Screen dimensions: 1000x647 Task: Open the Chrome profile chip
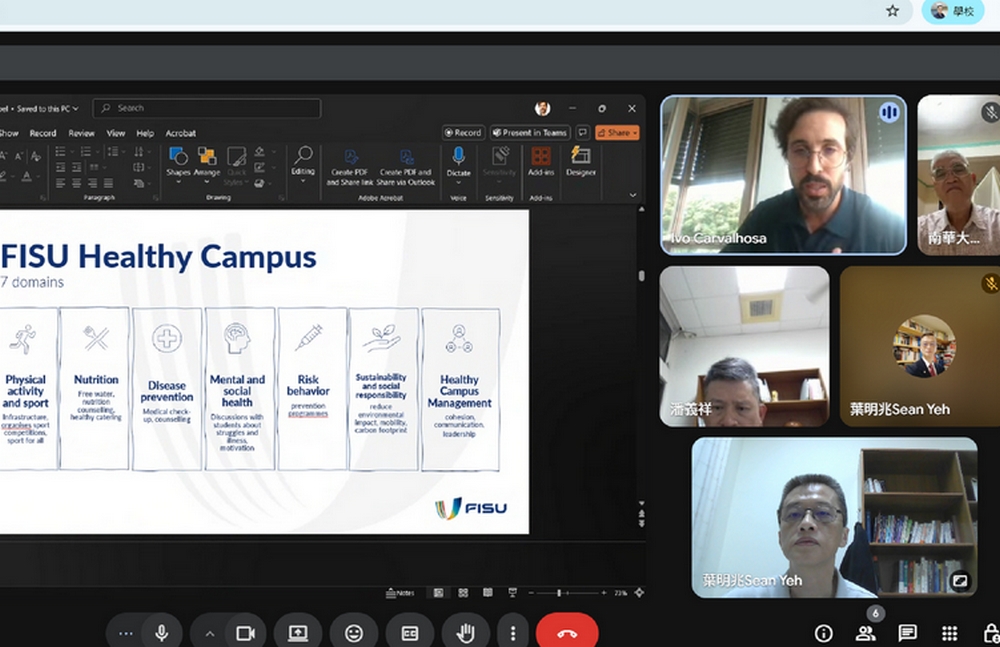coord(953,11)
